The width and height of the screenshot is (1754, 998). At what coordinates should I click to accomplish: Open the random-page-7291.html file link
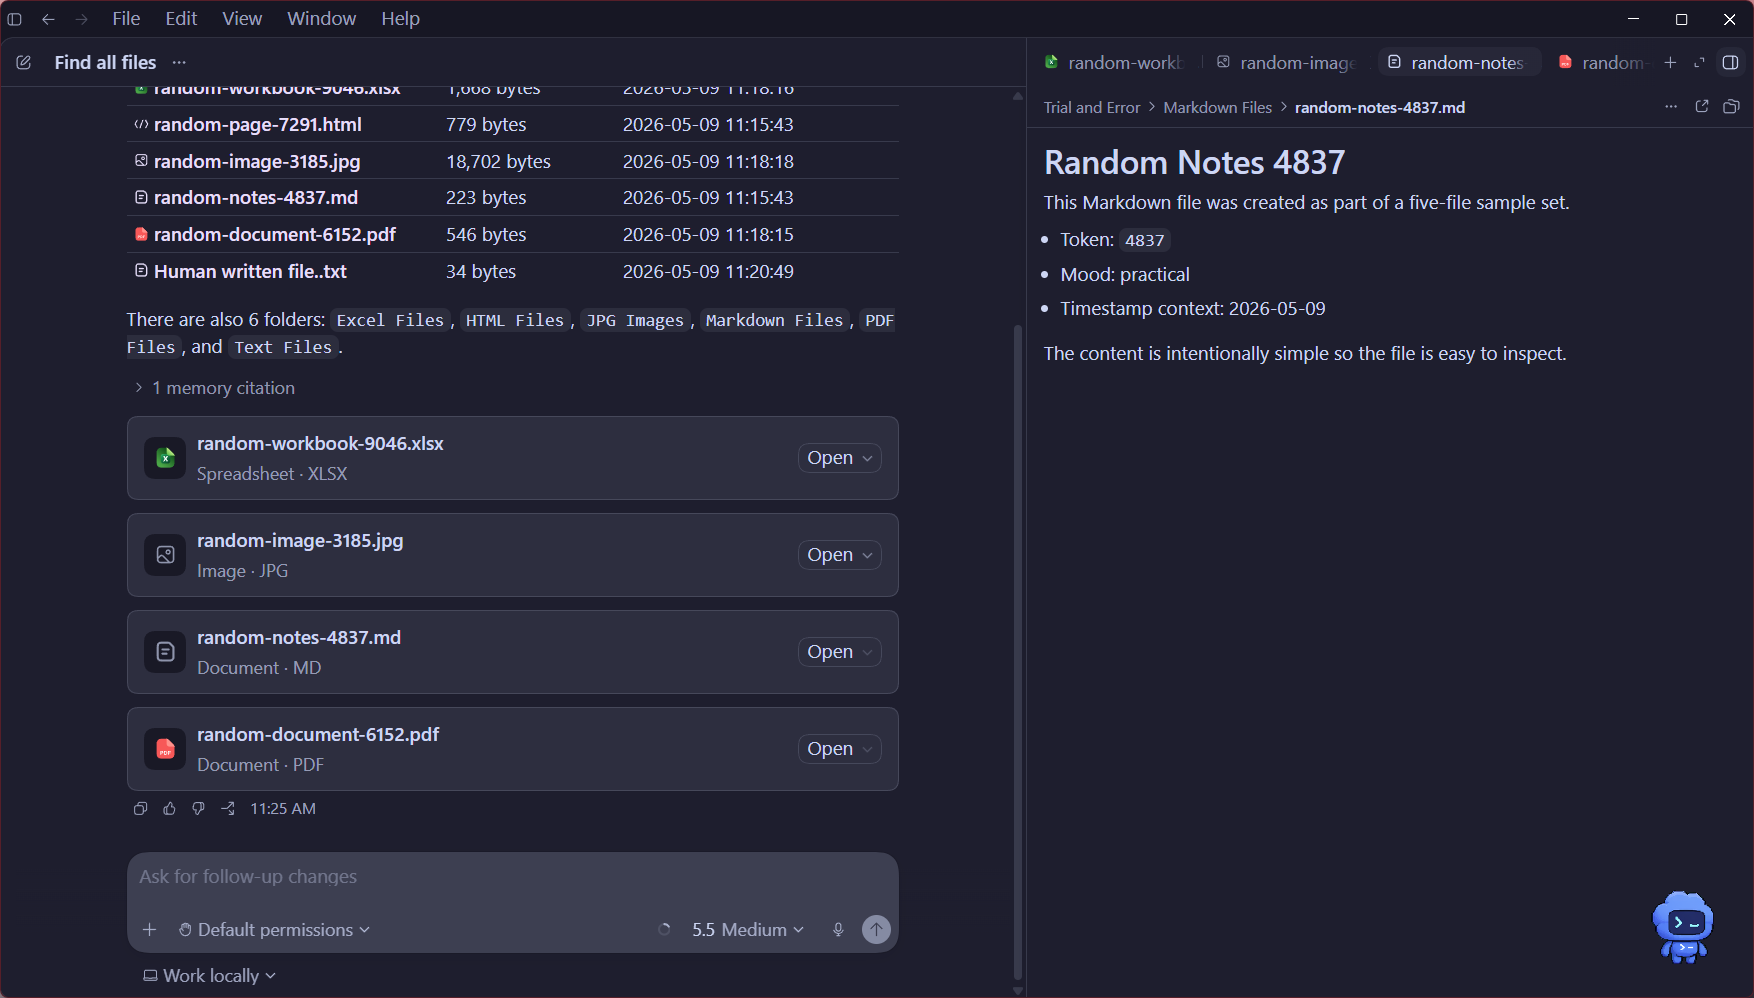[x=257, y=125]
